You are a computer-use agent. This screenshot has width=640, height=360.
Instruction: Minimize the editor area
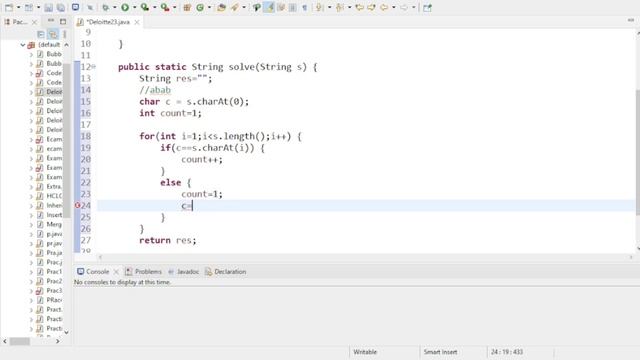click(631, 20)
